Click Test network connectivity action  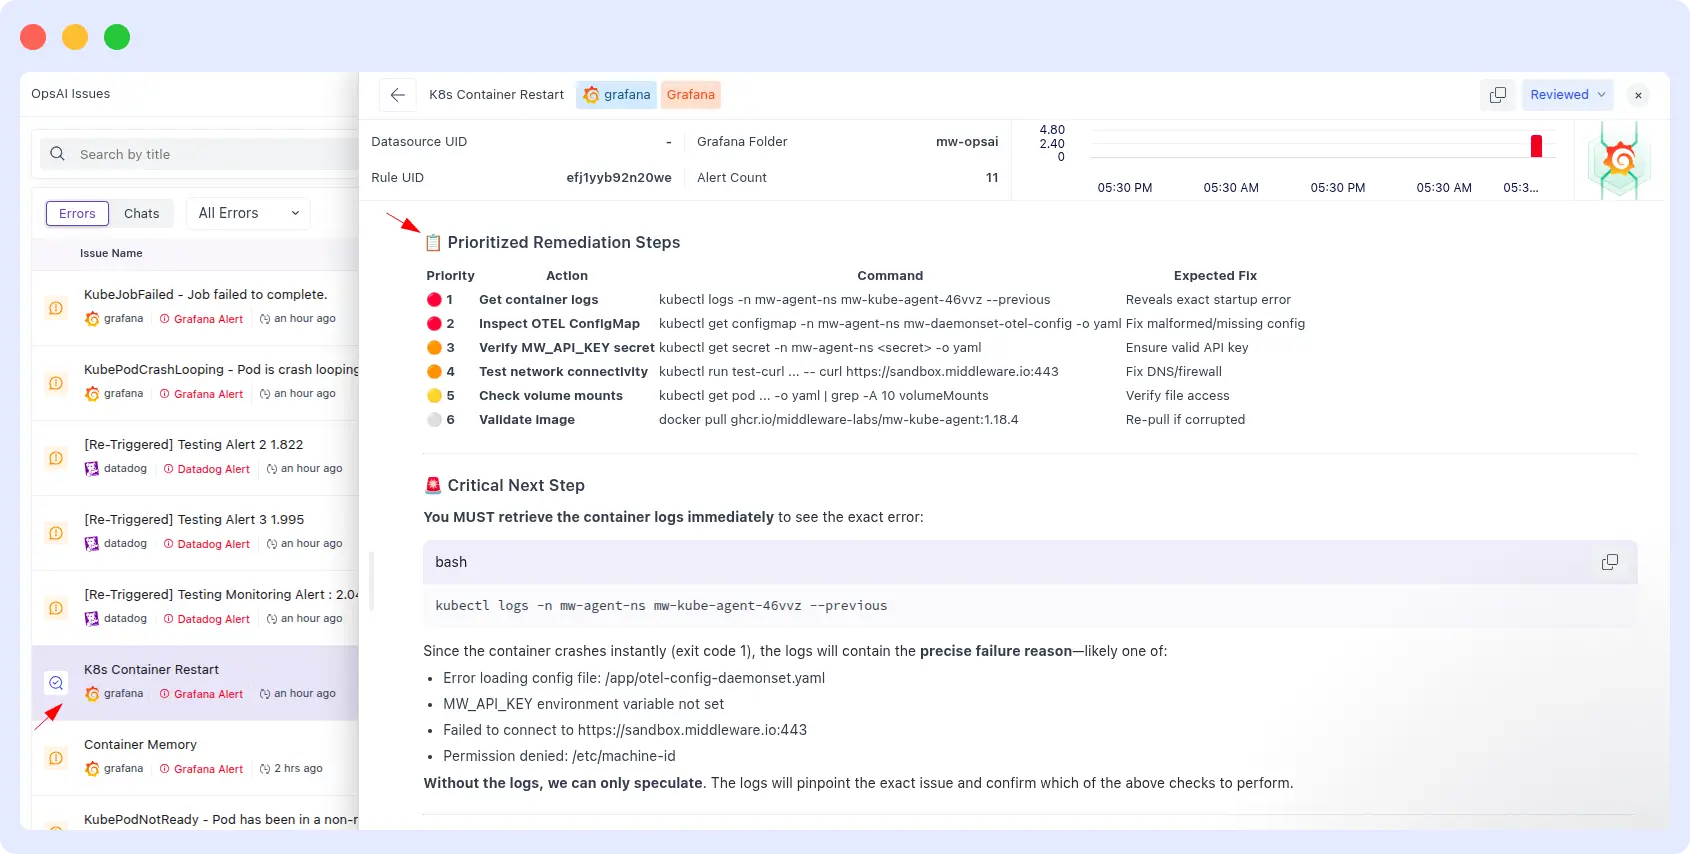[563, 372]
